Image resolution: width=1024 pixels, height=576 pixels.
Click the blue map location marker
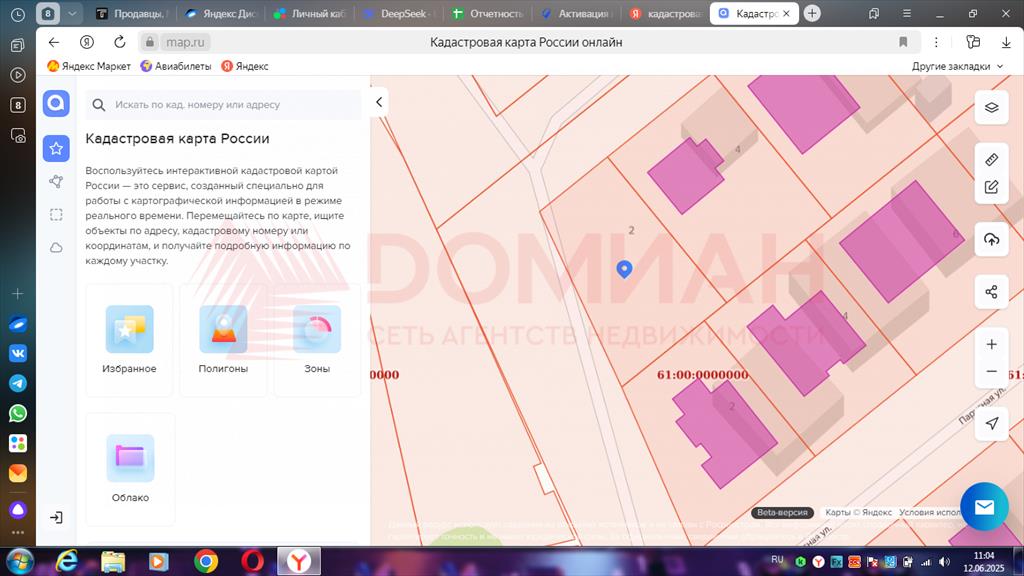pos(624,268)
